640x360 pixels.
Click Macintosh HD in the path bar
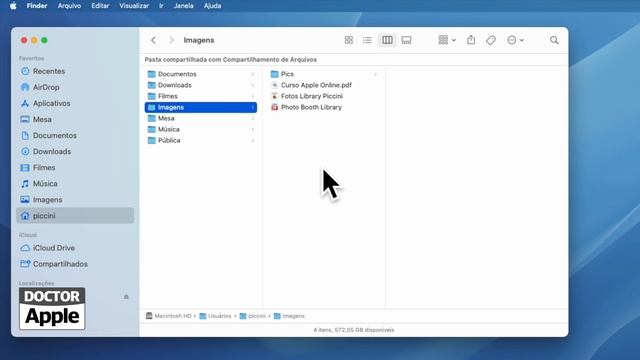[169, 316]
